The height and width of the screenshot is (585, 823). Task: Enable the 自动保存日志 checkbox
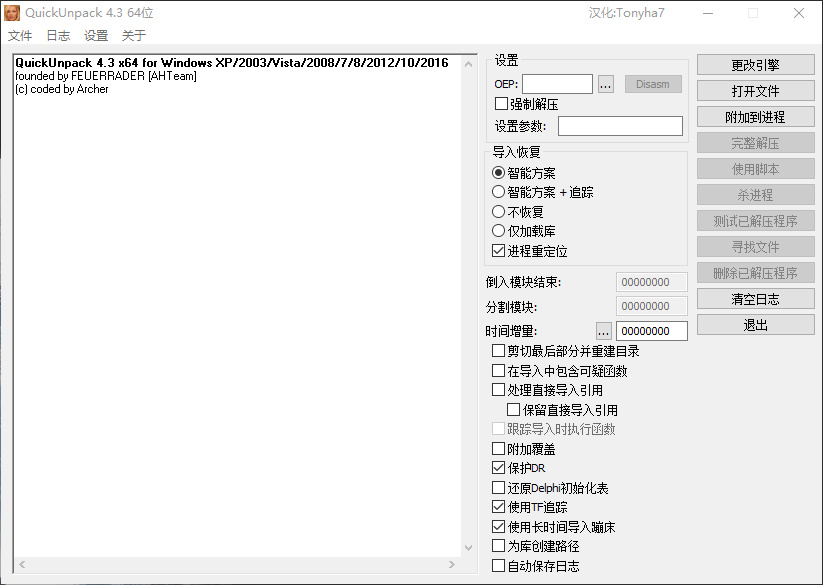tap(498, 566)
